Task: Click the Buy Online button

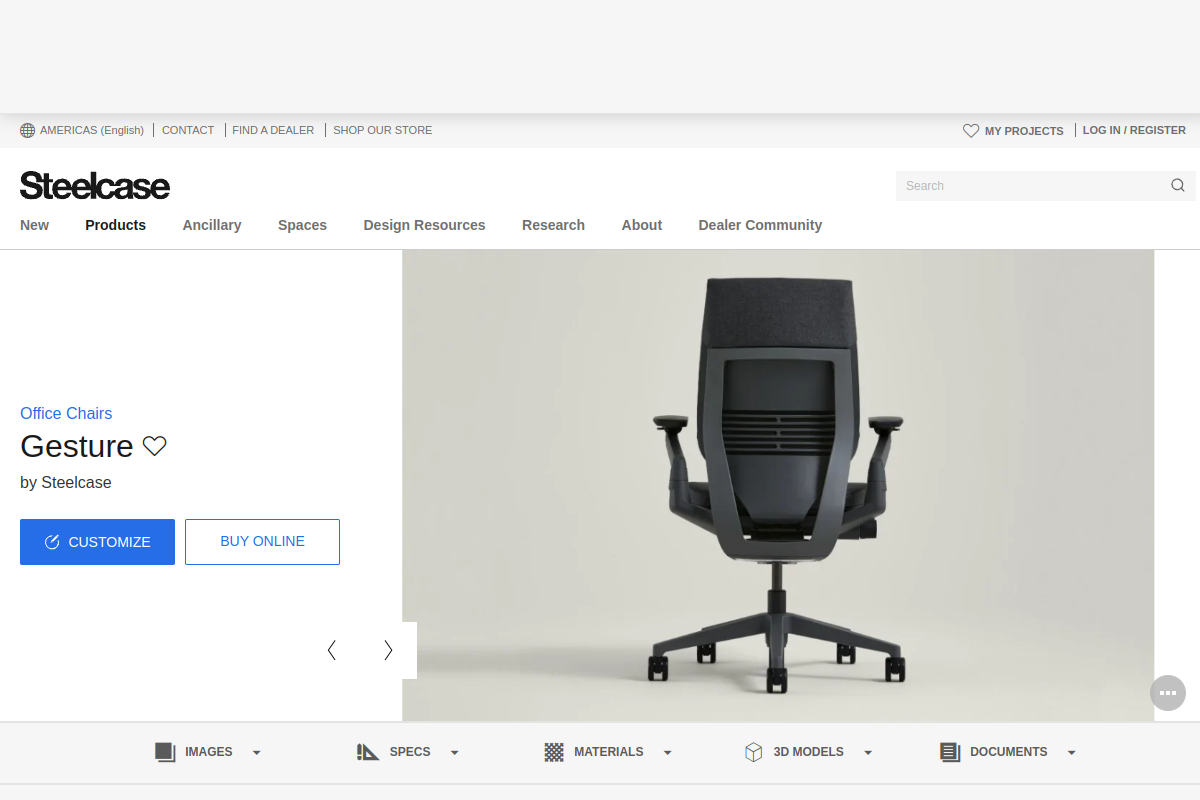Action: click(262, 542)
